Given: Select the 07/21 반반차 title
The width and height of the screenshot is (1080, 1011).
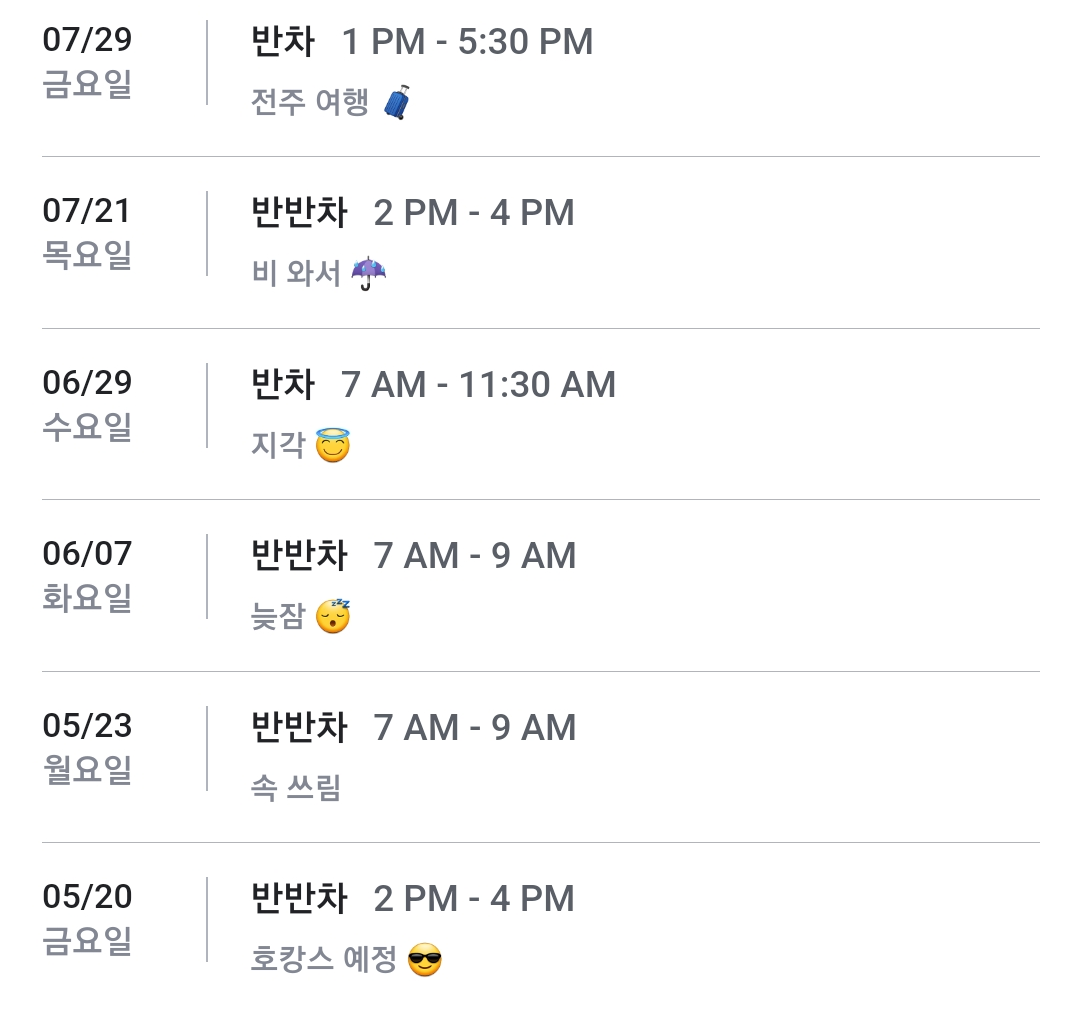Looking at the screenshot, I should coord(299,213).
